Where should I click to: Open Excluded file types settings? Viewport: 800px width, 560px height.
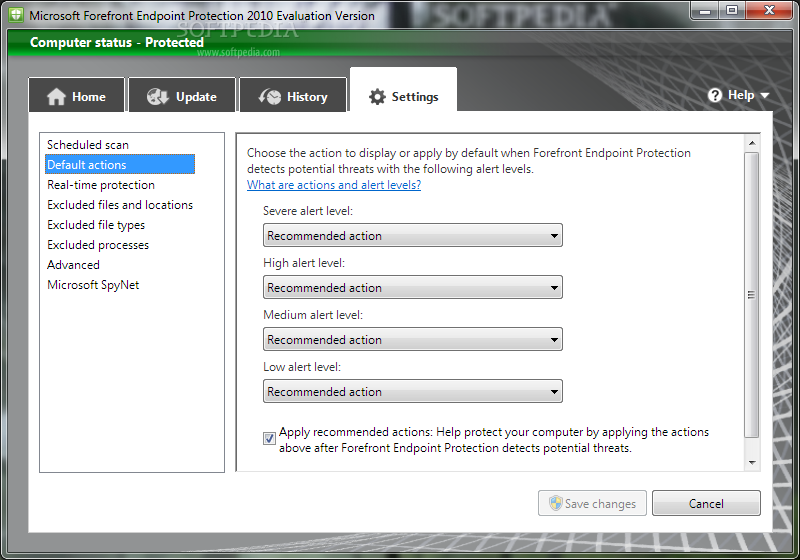96,225
